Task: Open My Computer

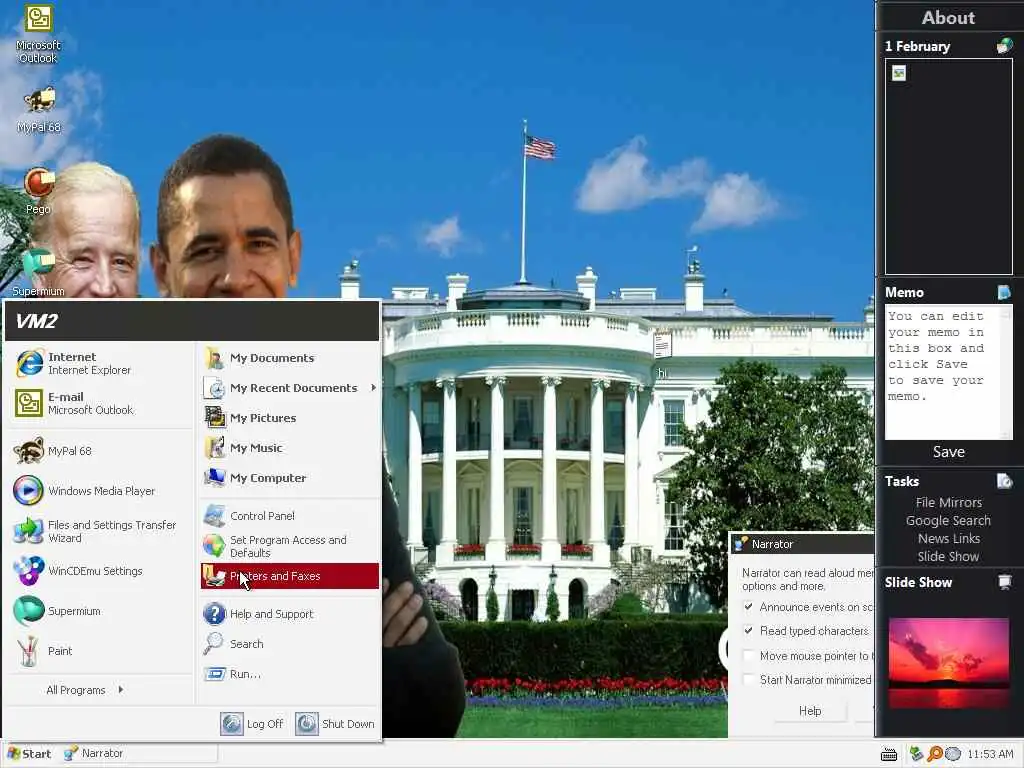Action: 289,478
